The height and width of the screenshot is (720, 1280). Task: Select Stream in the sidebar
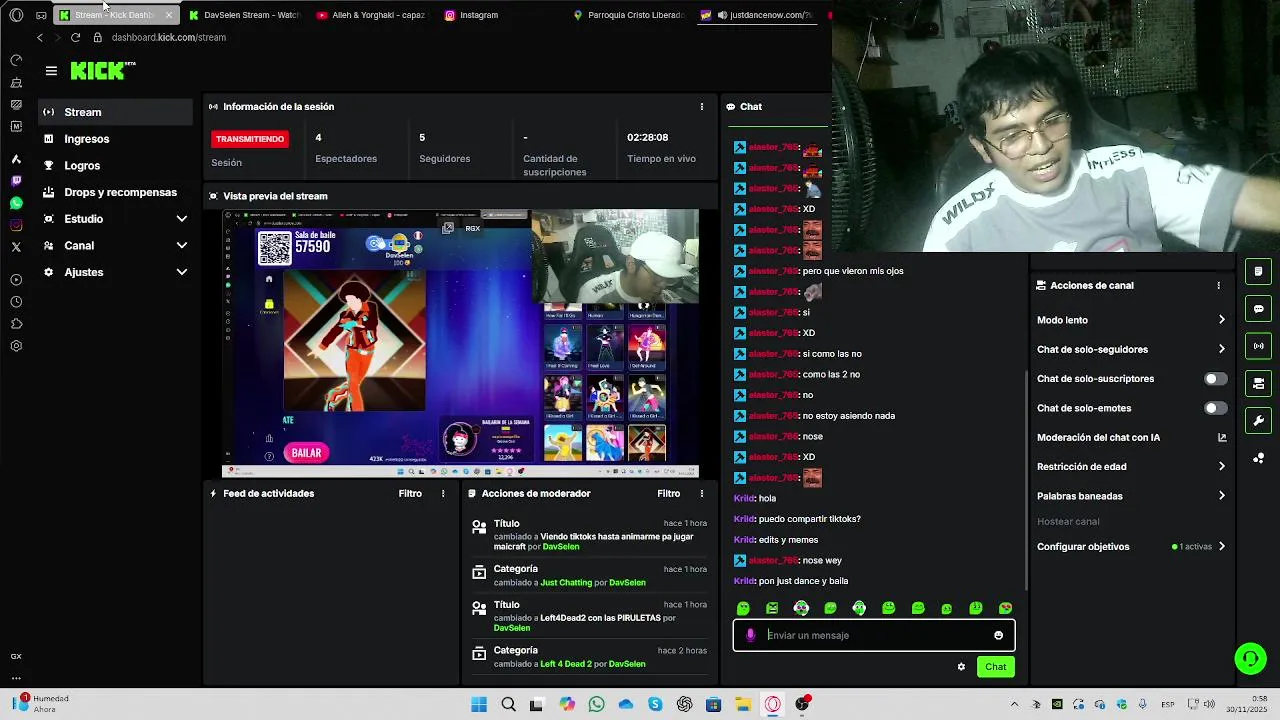[116, 112]
